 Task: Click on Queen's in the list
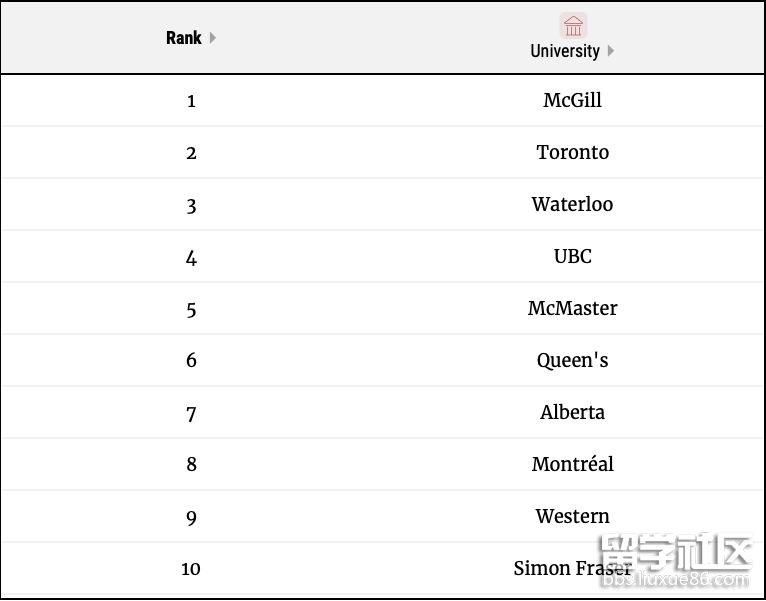[x=573, y=361]
